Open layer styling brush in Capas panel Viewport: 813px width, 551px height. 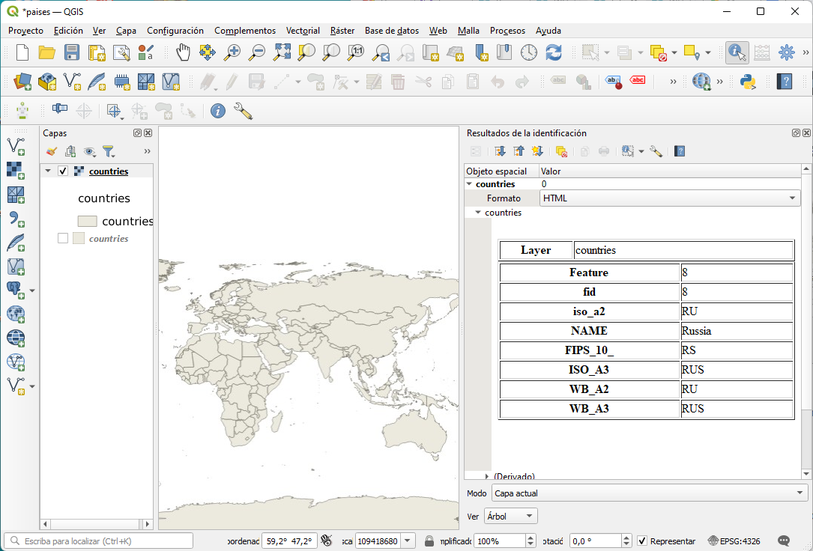click(51, 151)
